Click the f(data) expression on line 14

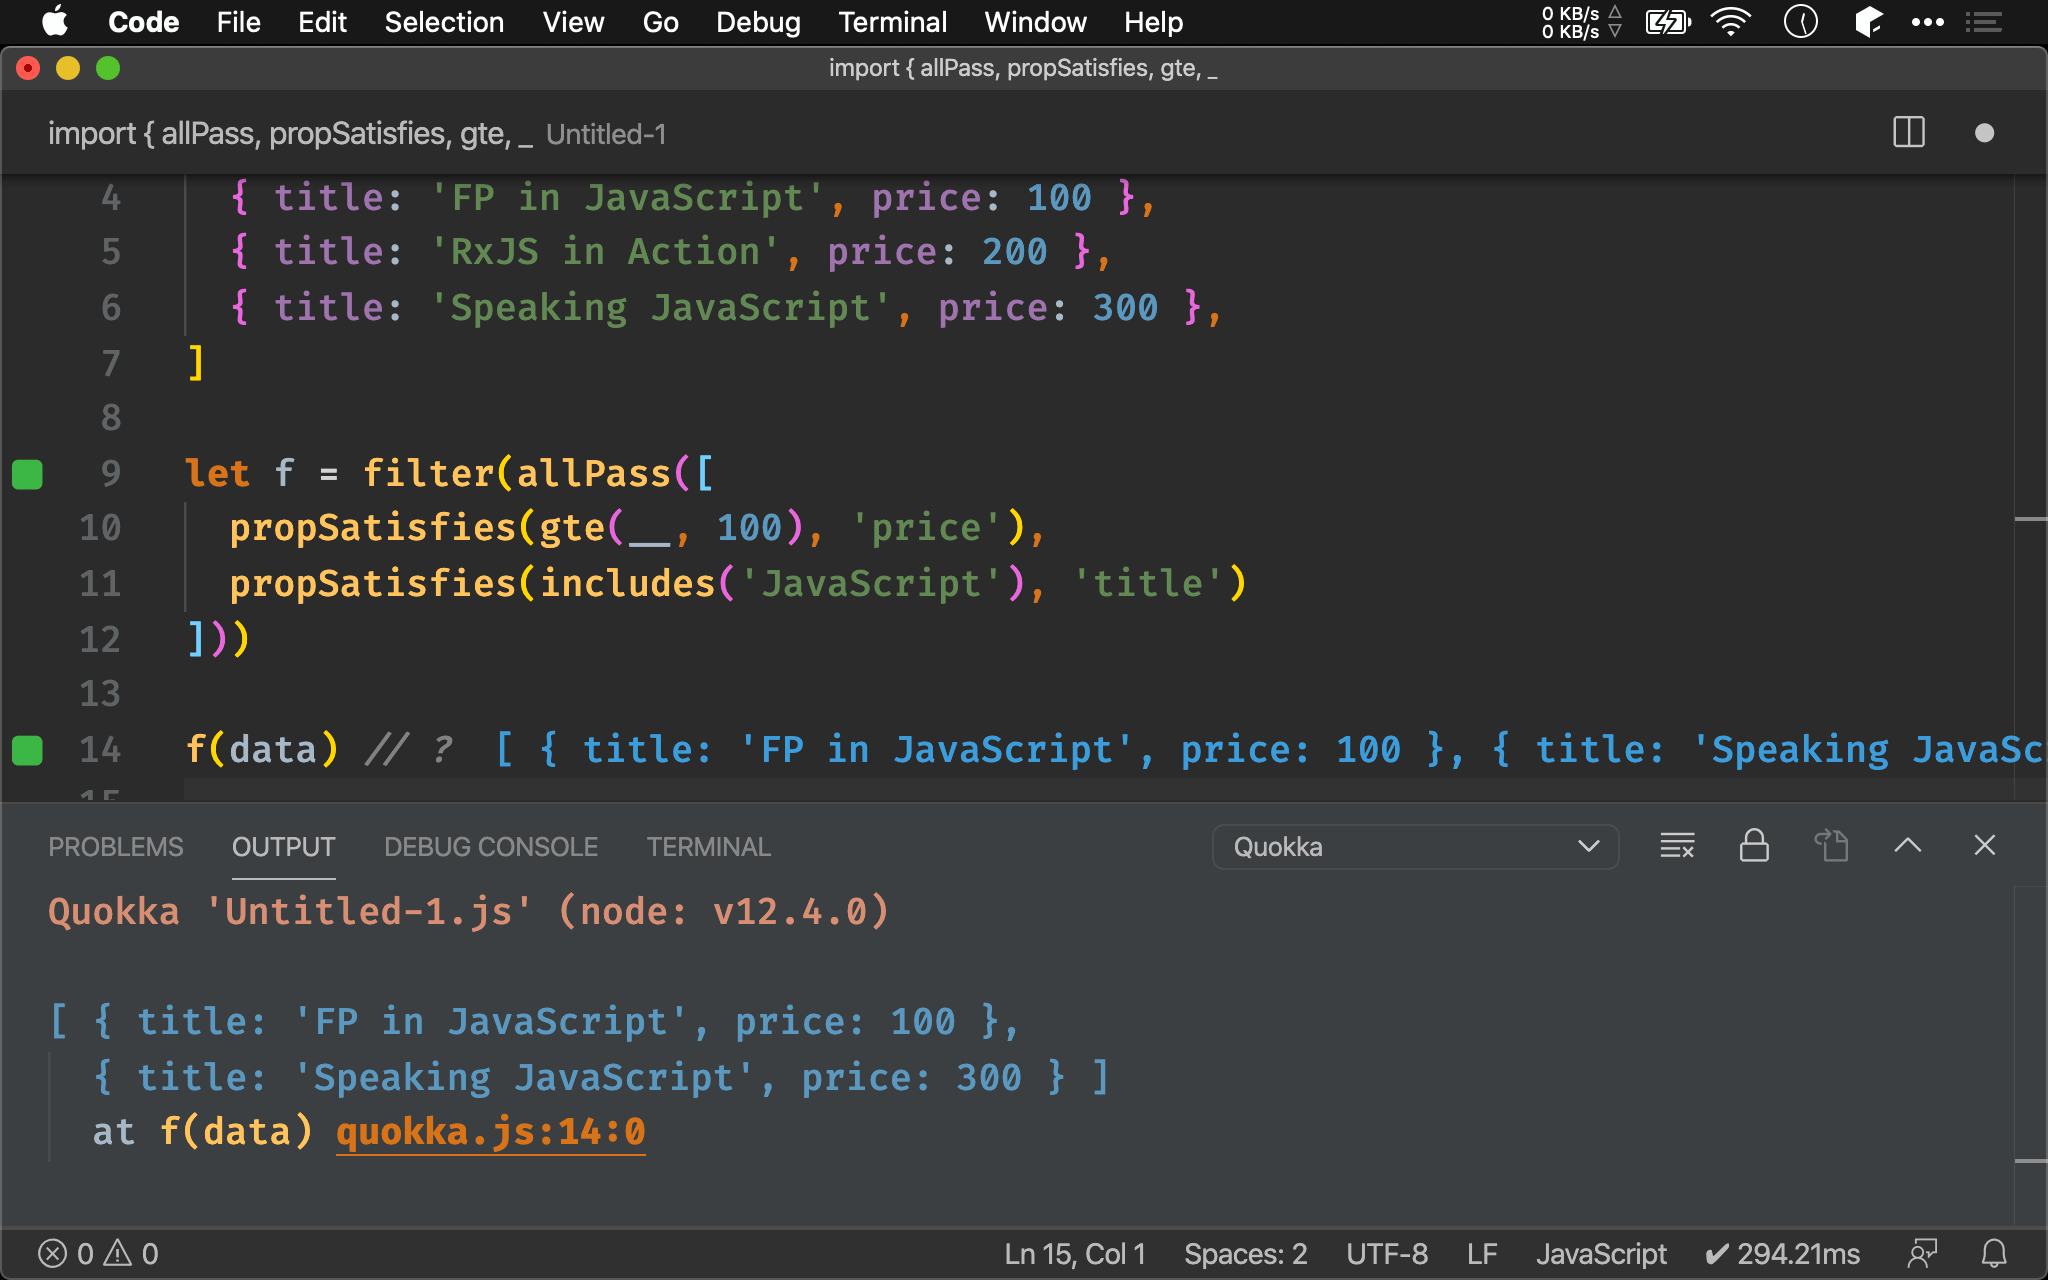(x=262, y=750)
